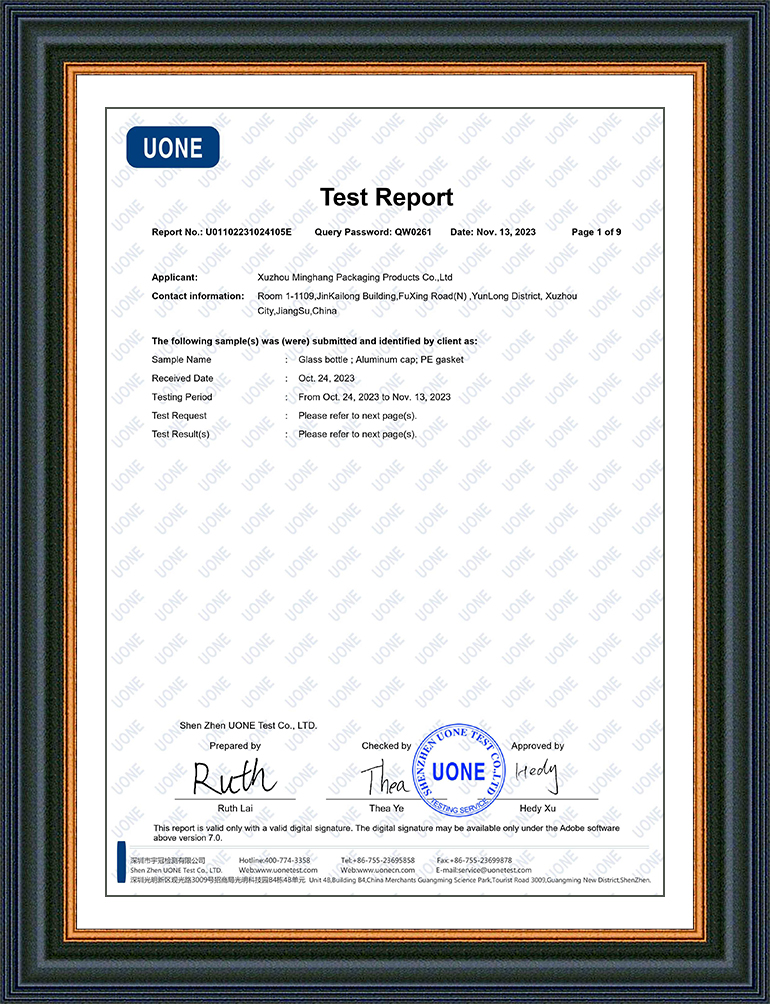Click the address line starting 'Room 1-1109'
This screenshot has height=1004, width=770.
tap(417, 296)
